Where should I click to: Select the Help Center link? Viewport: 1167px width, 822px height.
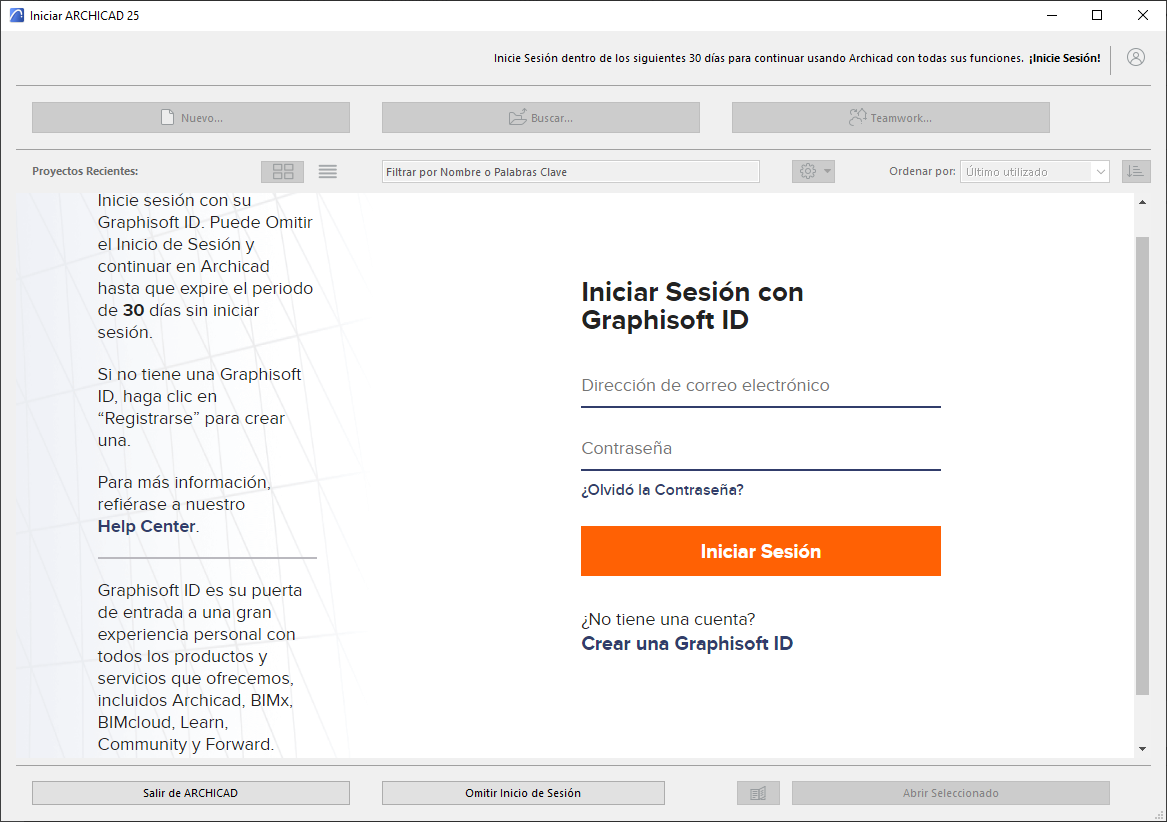146,525
